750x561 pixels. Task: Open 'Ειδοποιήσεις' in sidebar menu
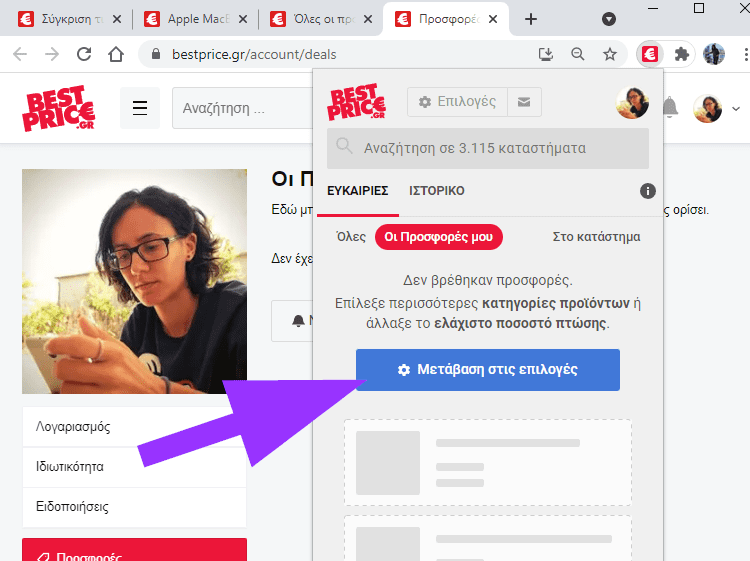pos(134,506)
